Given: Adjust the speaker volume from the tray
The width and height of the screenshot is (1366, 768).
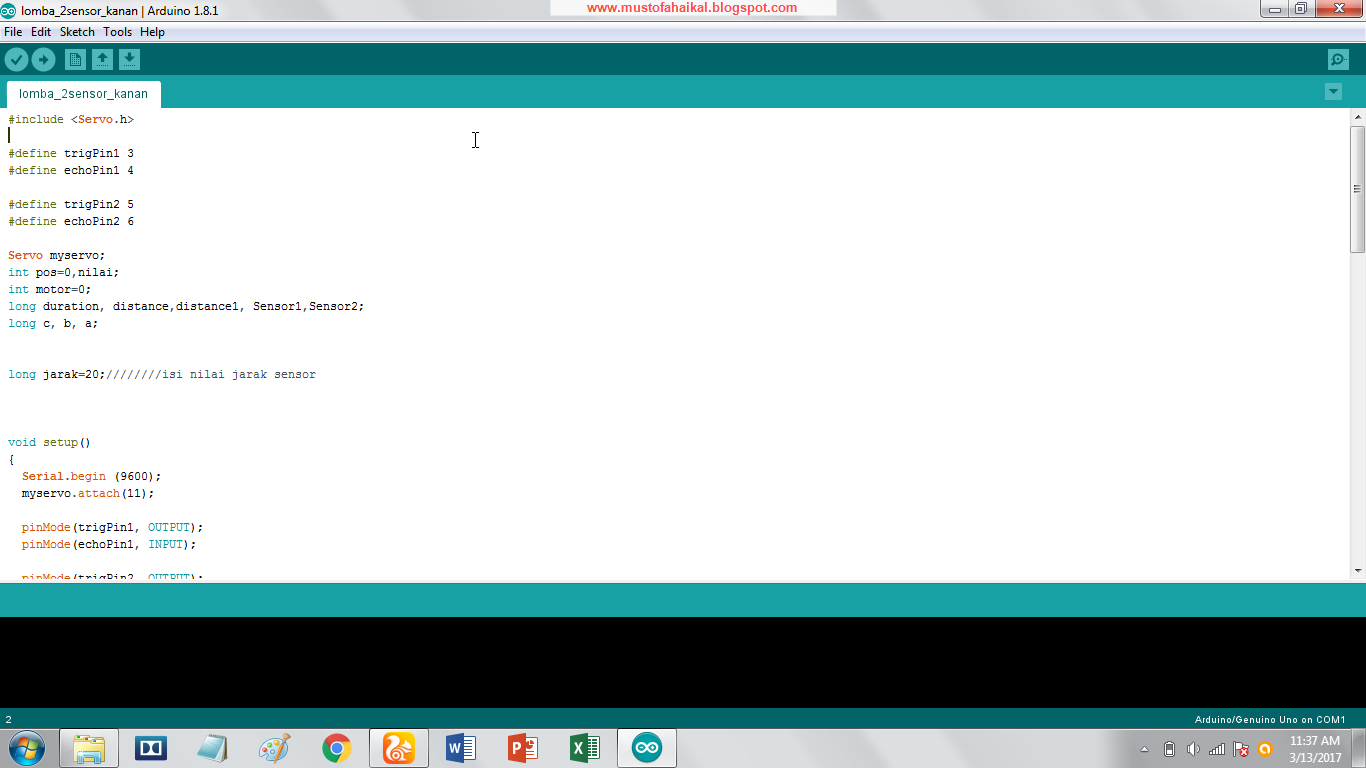Looking at the screenshot, I should 1193,747.
